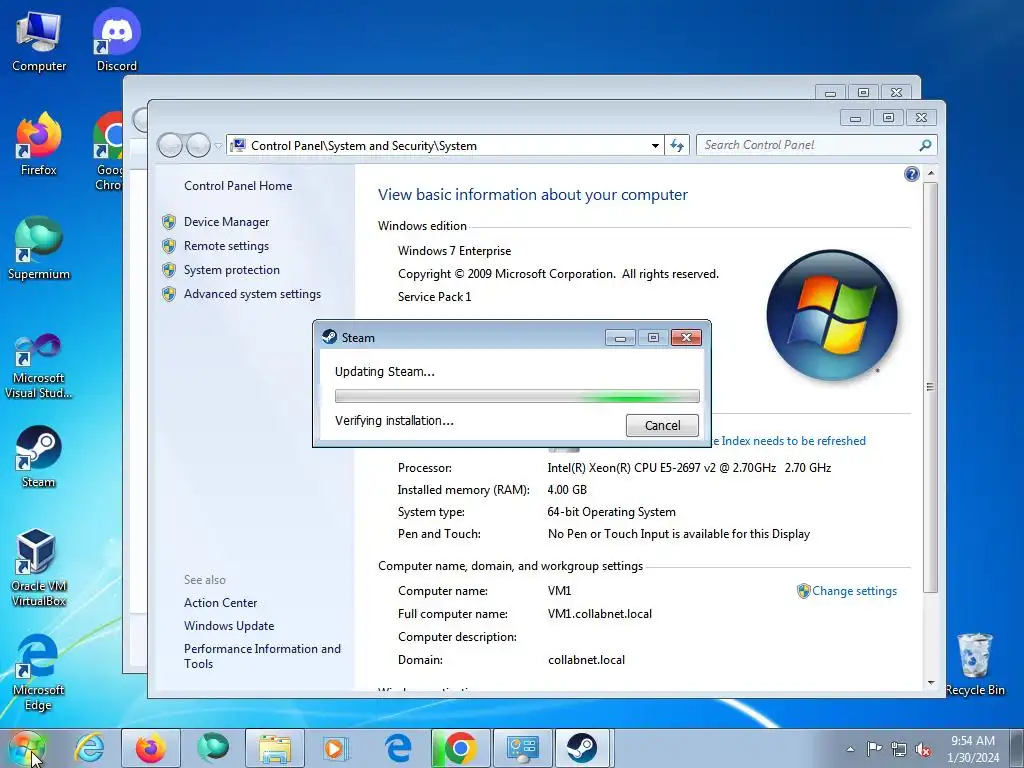Go to Control Panel Home
This screenshot has height=768, width=1024.
point(238,185)
